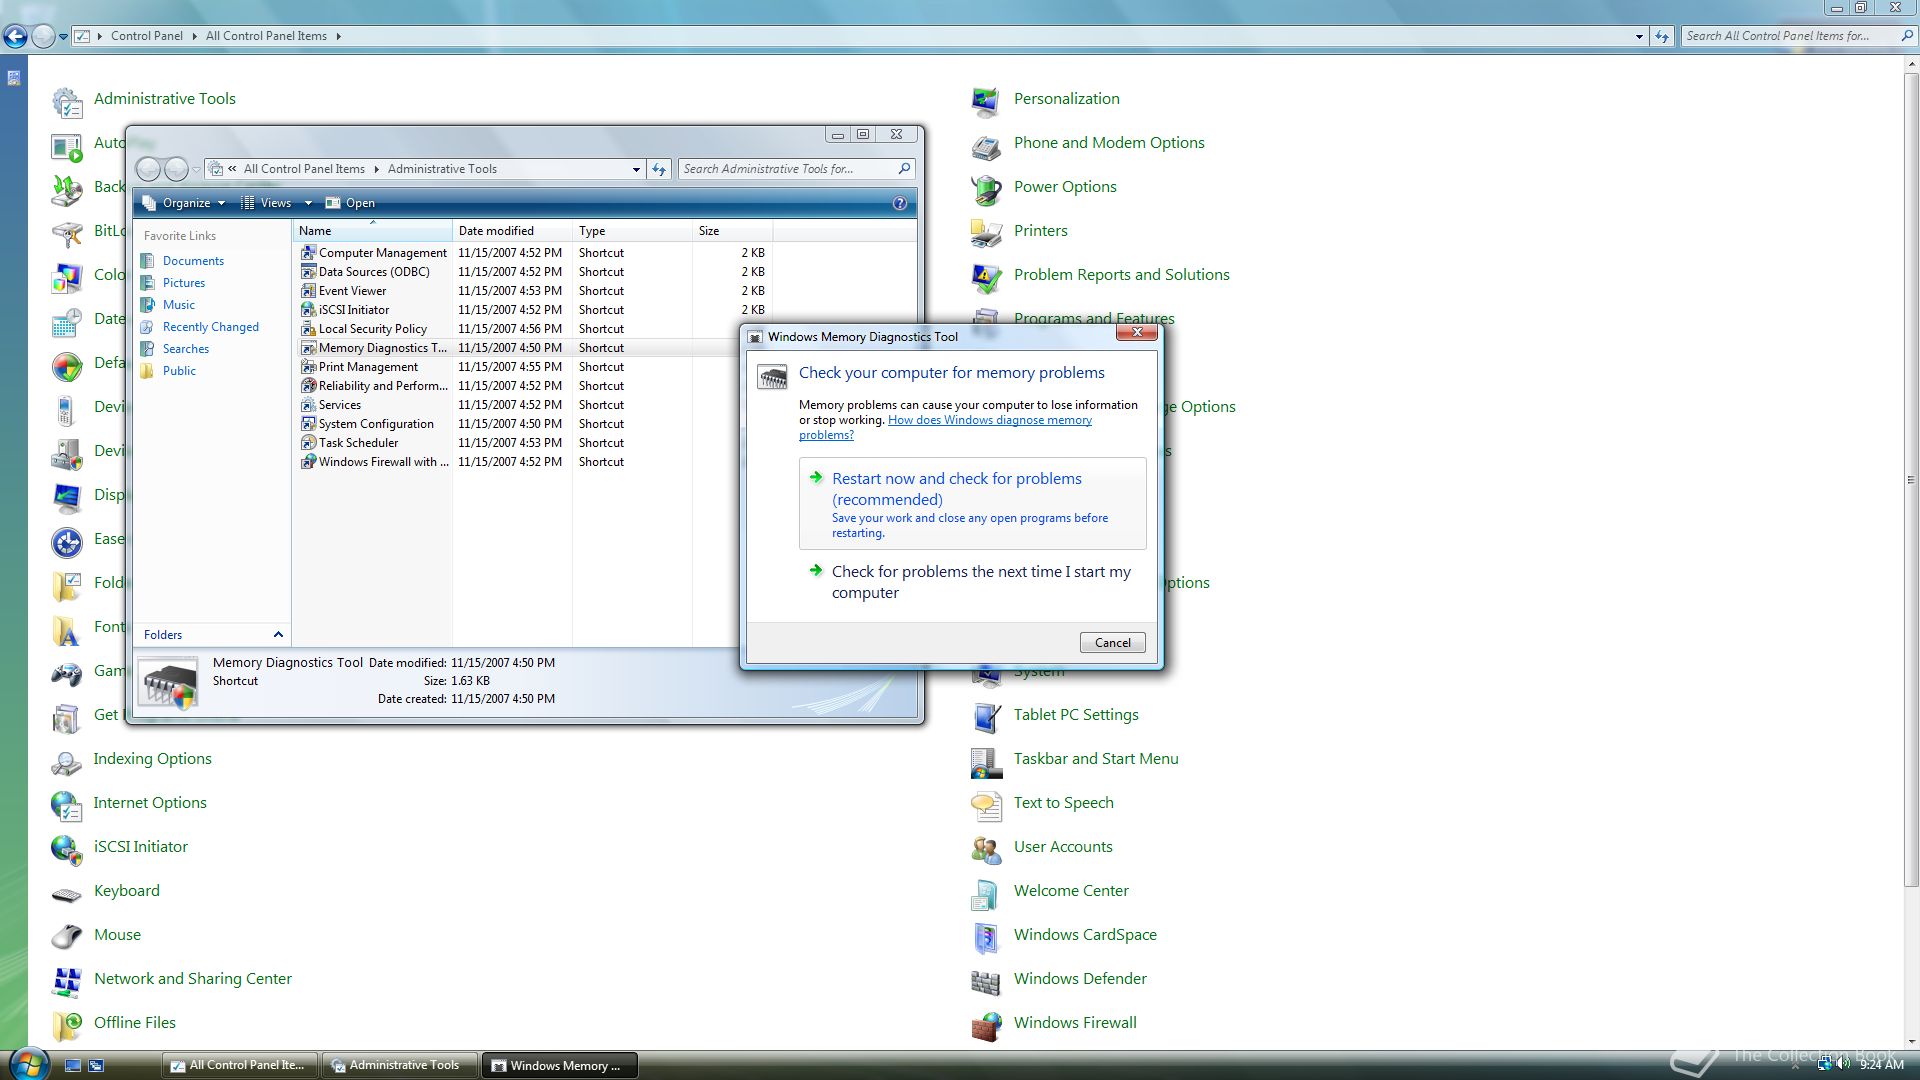Click the Start orb on the taskbar
Image resolution: width=1920 pixels, height=1080 pixels.
(27, 1063)
